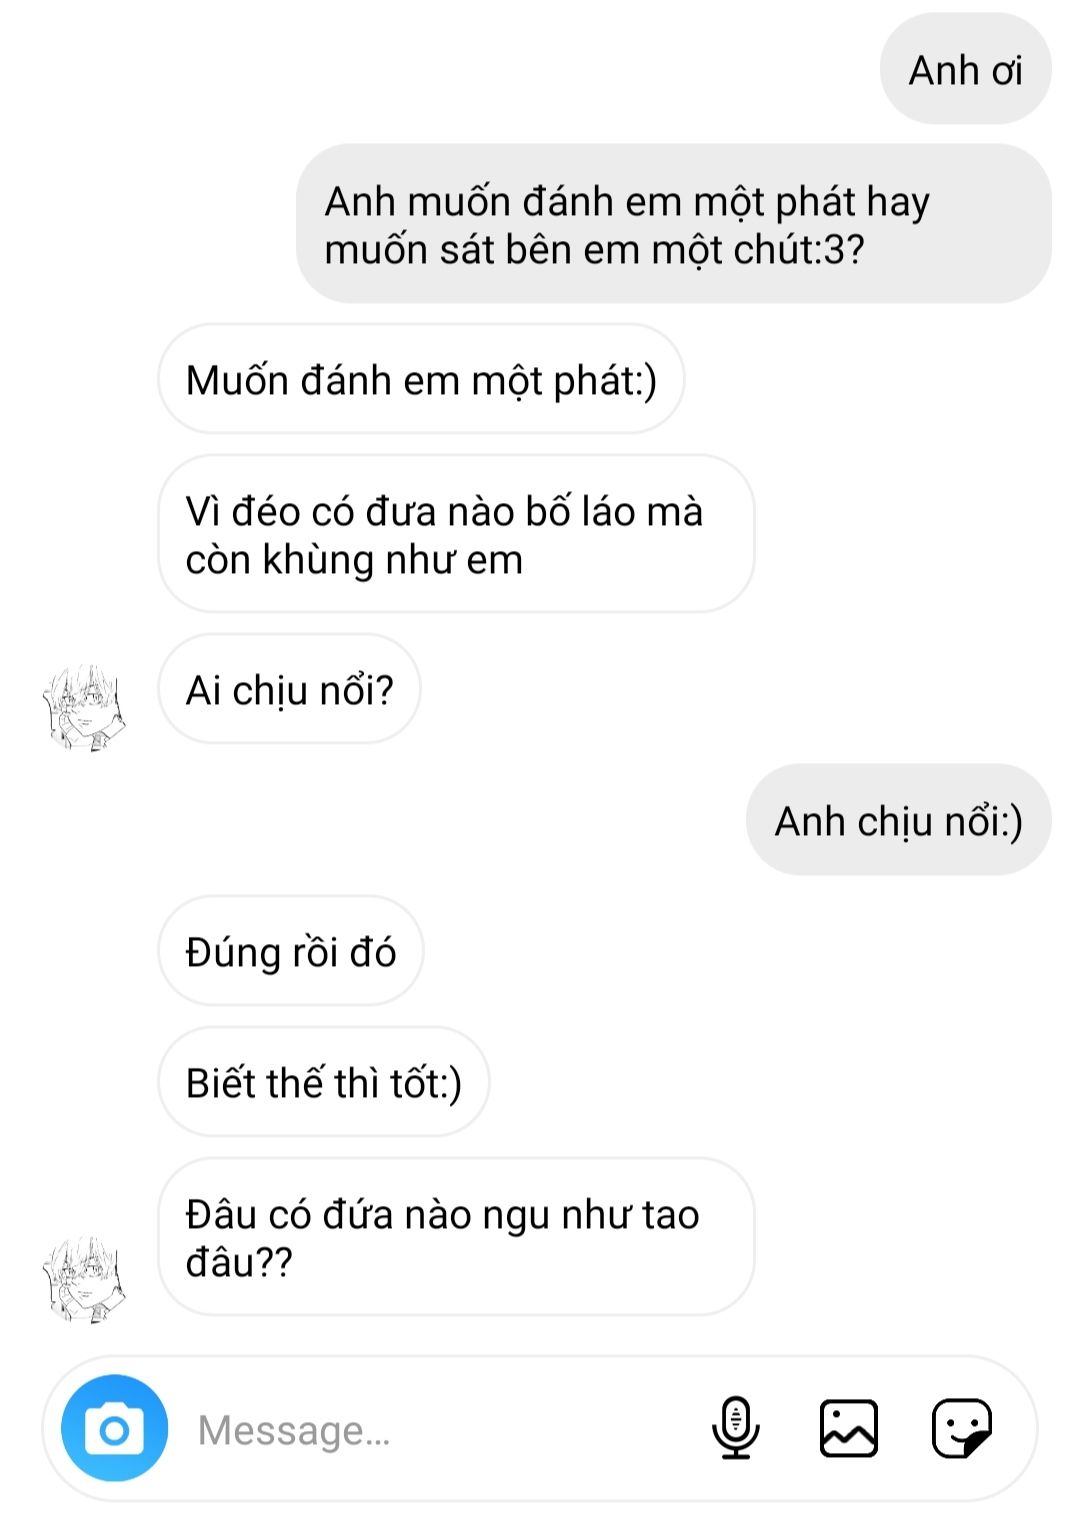Open the blue camera button

[114, 1428]
